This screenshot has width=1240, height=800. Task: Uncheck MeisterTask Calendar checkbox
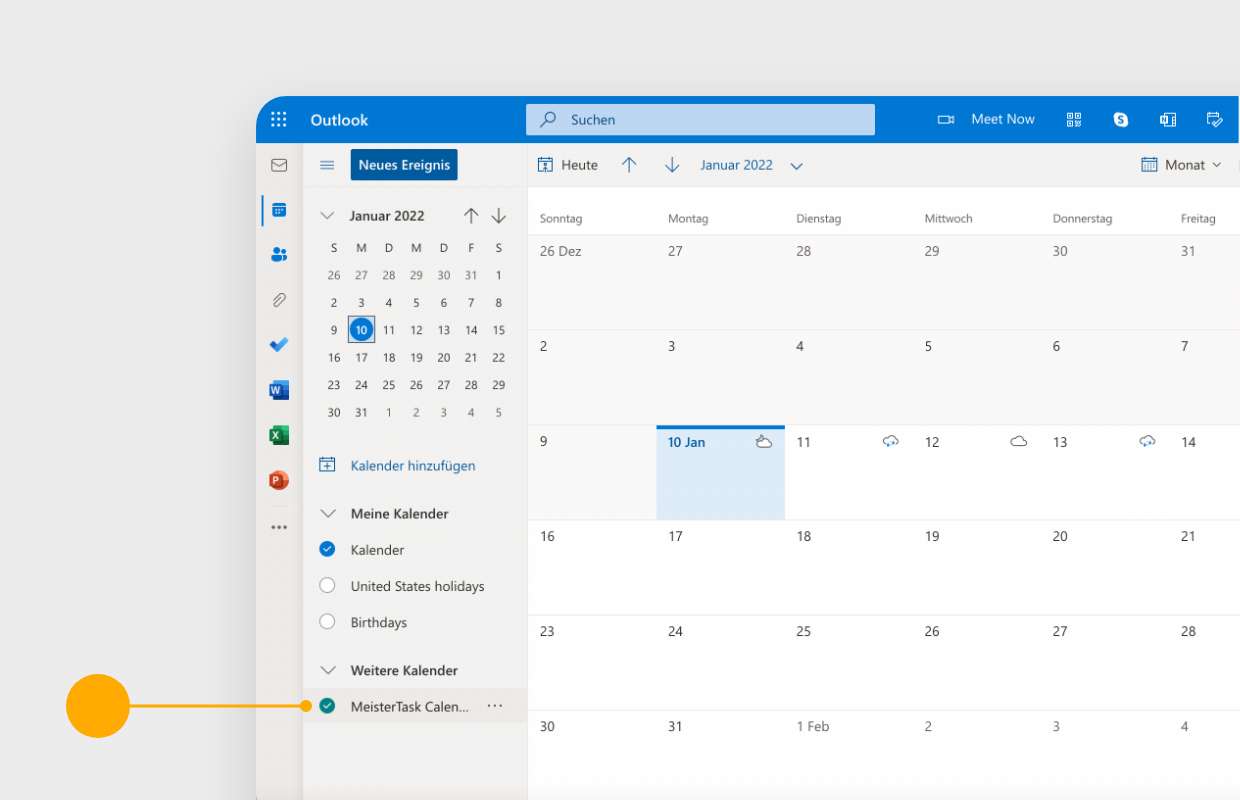(x=327, y=706)
